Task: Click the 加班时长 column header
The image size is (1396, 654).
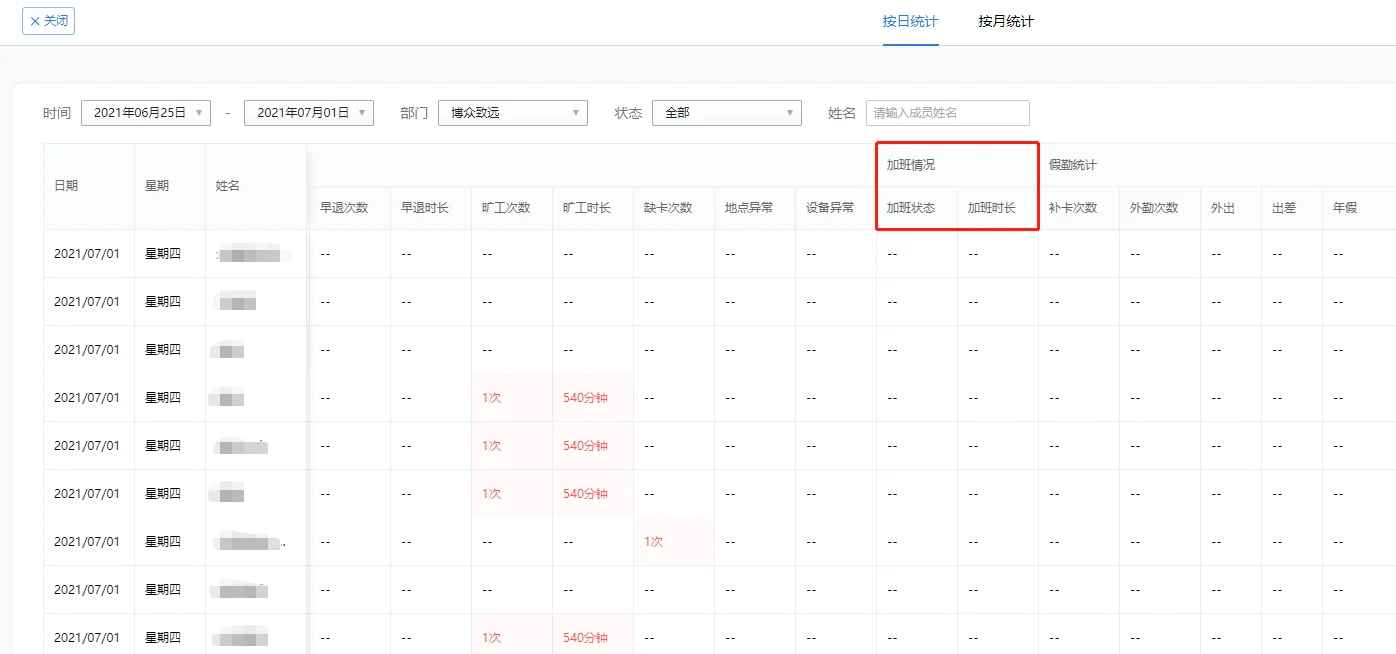Action: pyautogui.click(x=992, y=208)
